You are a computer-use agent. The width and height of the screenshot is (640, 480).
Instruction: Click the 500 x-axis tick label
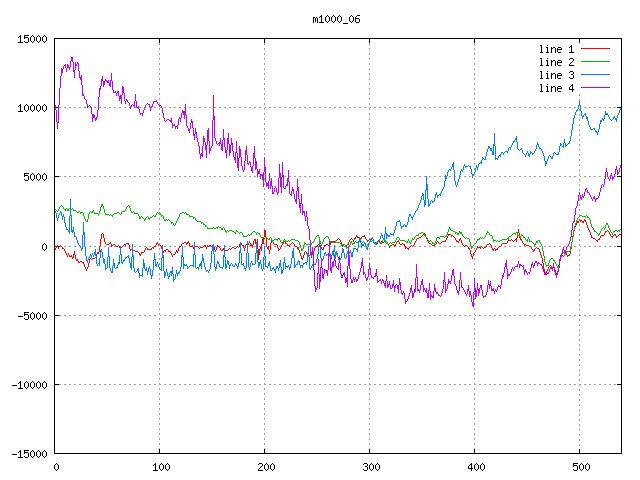pos(580,467)
